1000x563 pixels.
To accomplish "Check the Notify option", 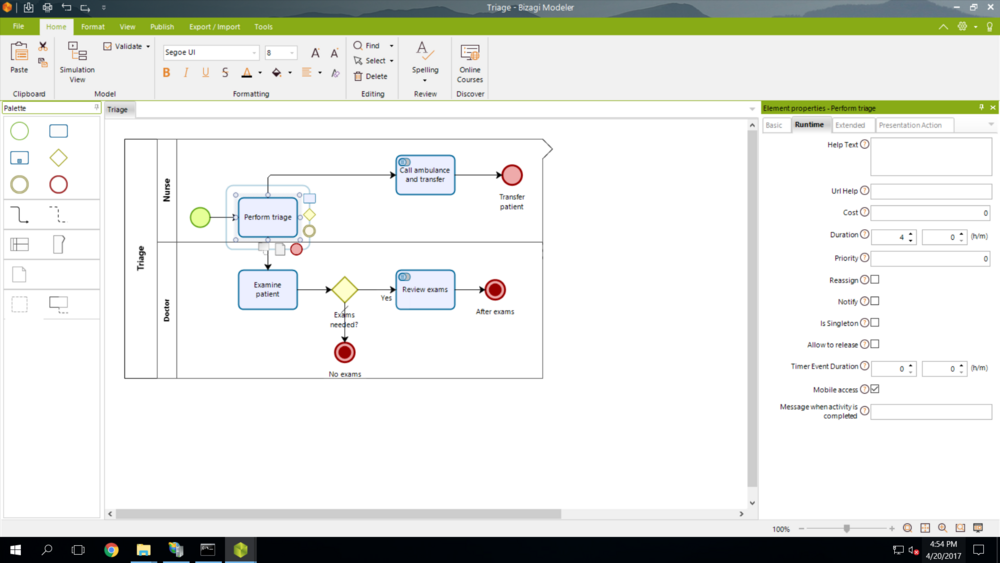I will (x=875, y=301).
